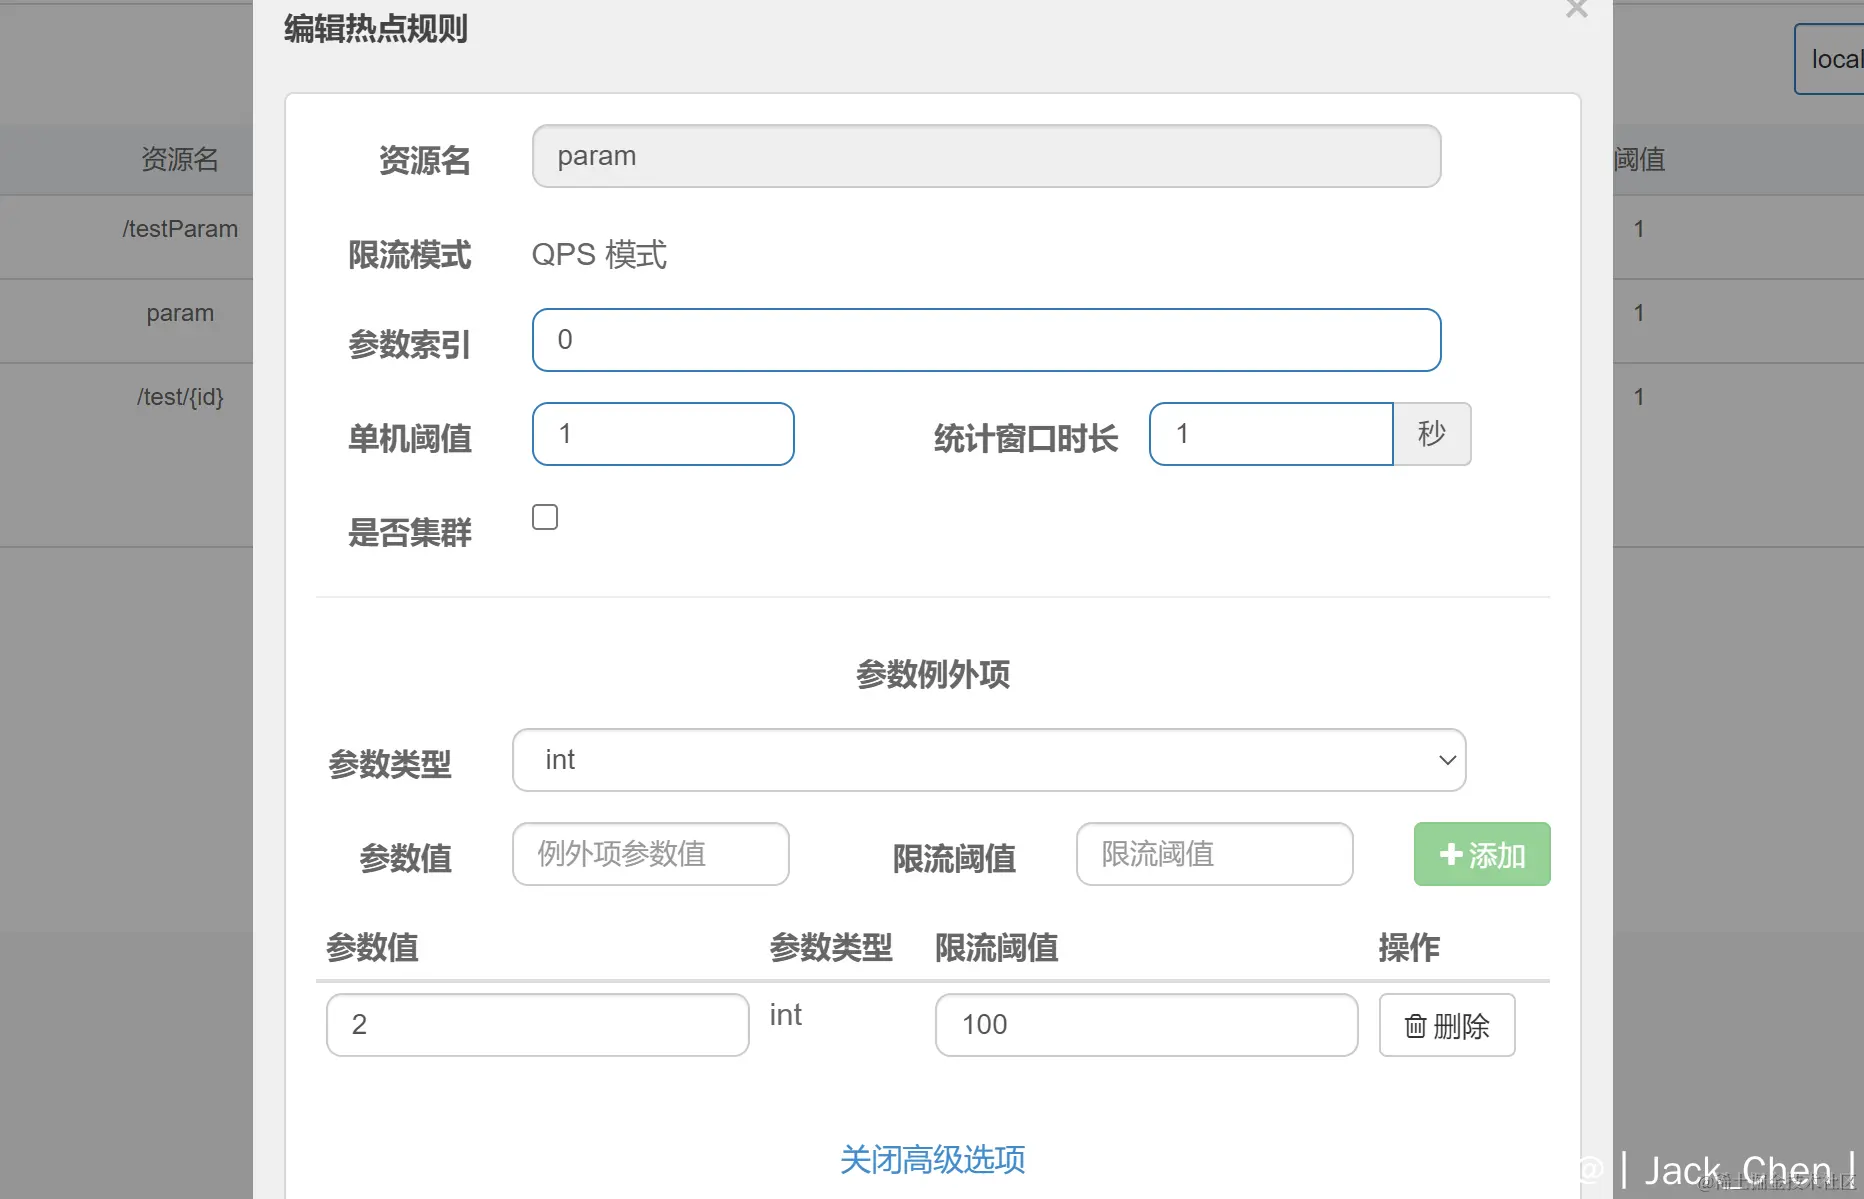Select the /testParam resource row
This screenshot has width=1864, height=1199.
pos(180,229)
